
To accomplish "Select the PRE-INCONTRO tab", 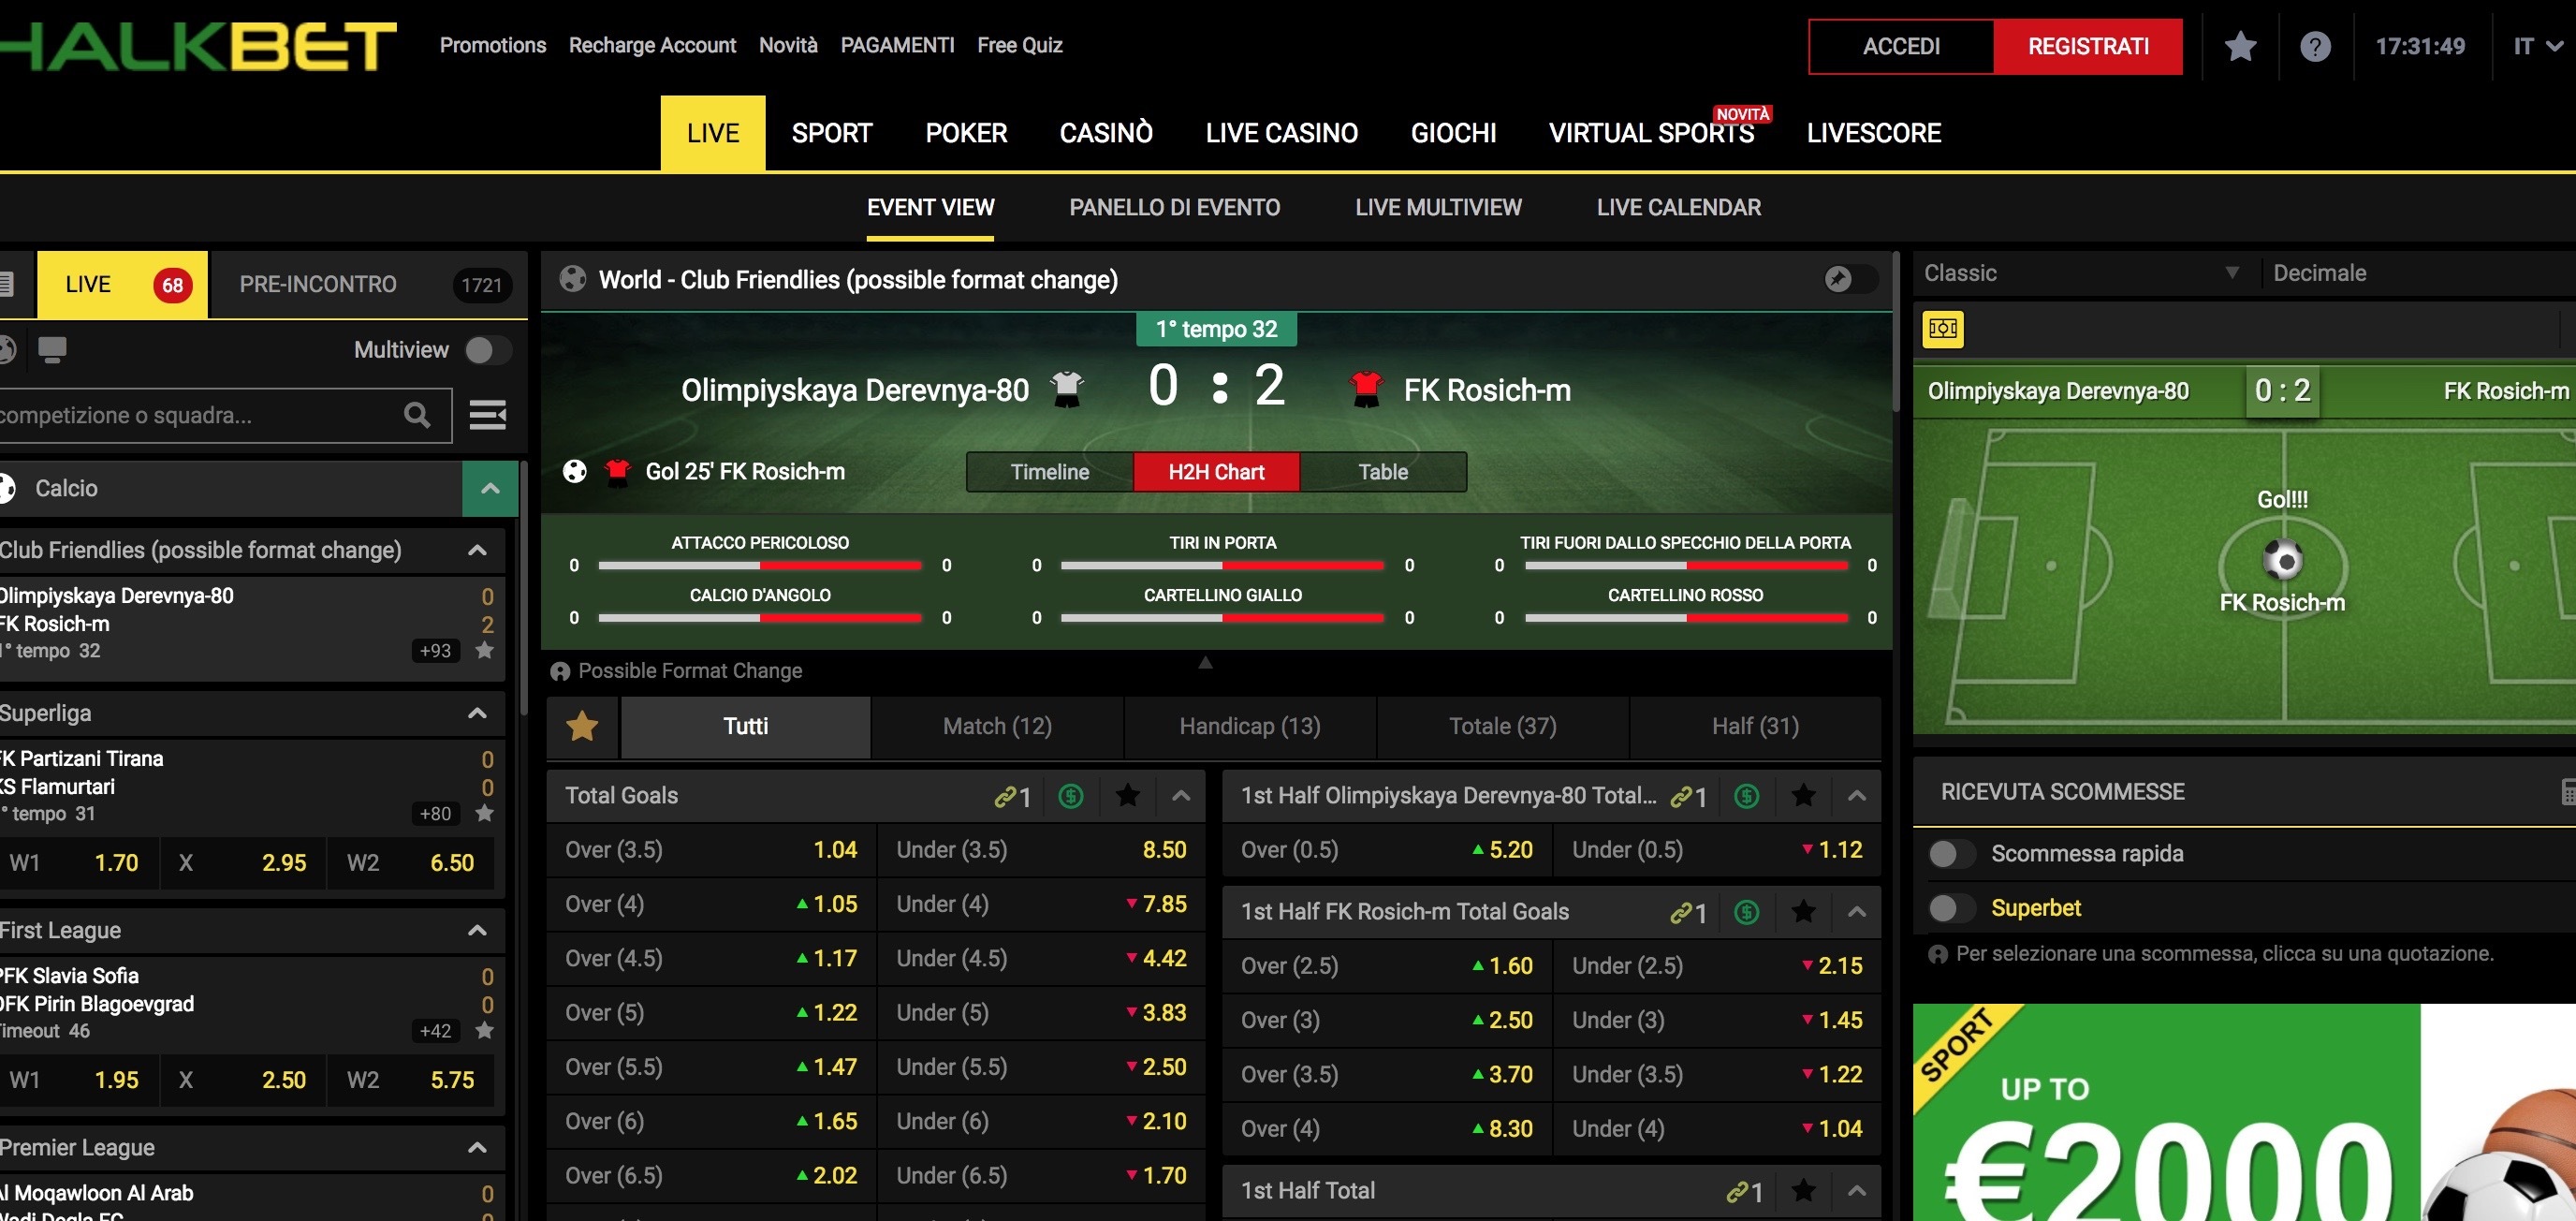I will point(368,284).
